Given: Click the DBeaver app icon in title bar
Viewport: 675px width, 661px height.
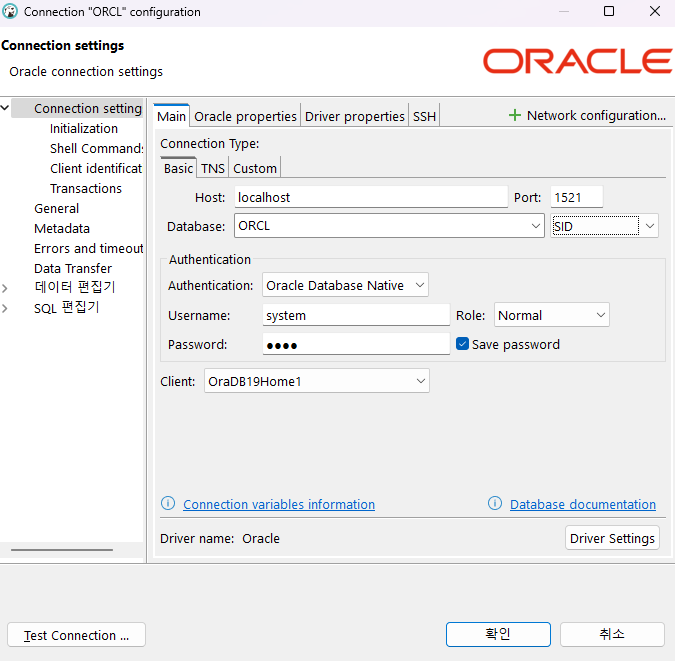Looking at the screenshot, I should point(10,11).
